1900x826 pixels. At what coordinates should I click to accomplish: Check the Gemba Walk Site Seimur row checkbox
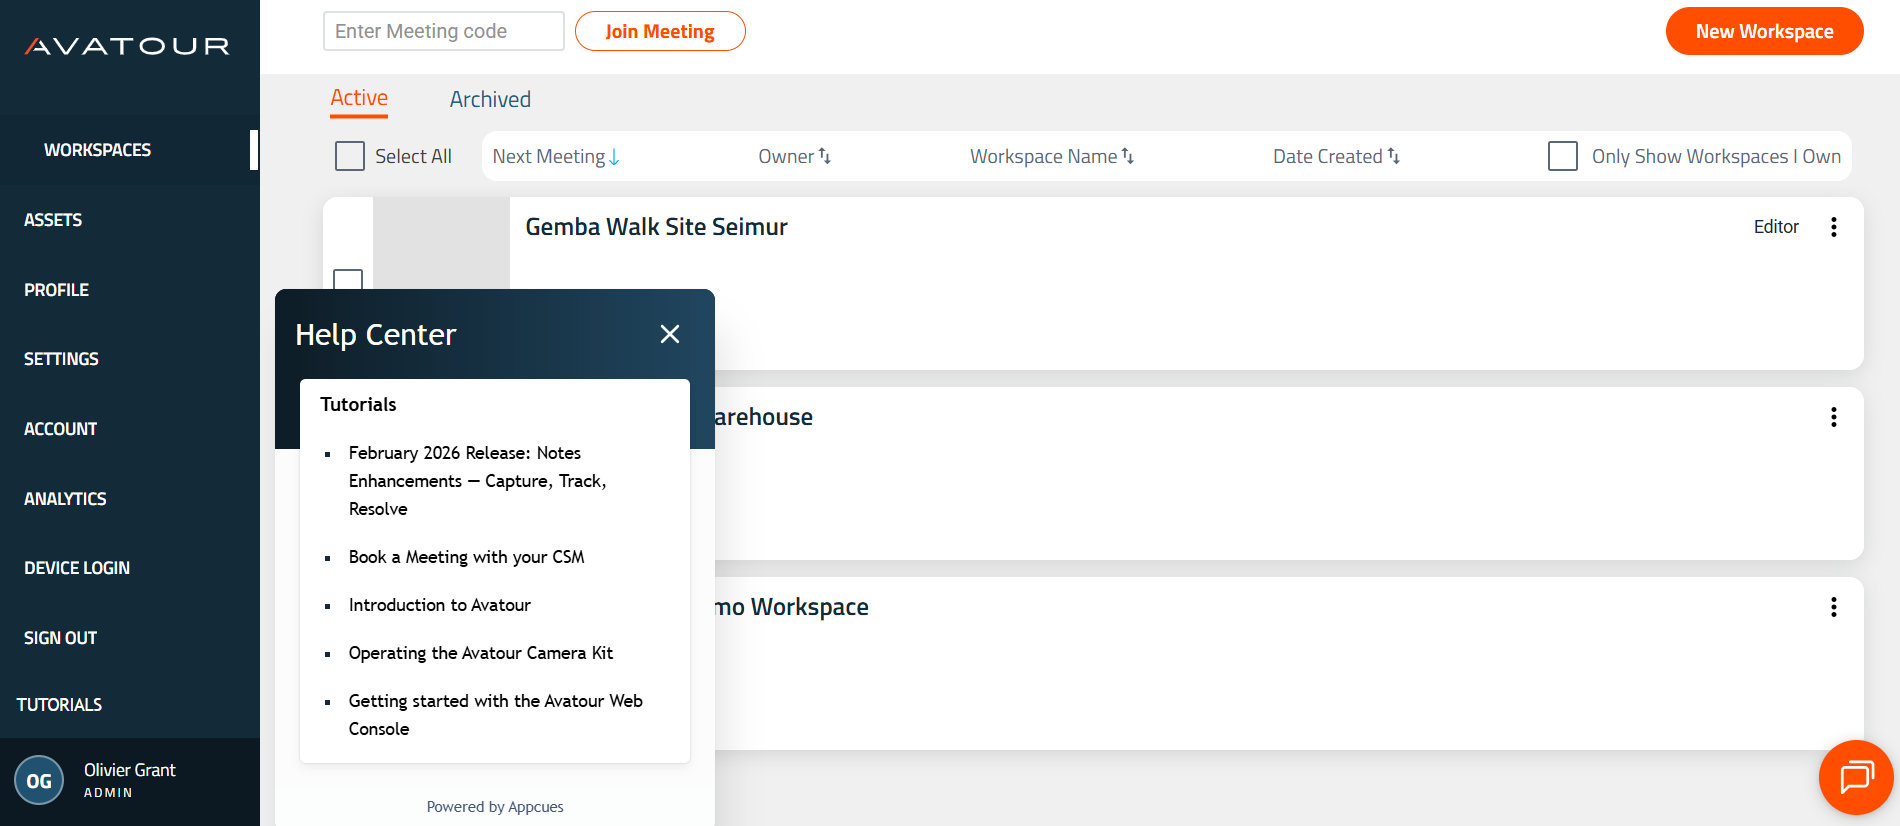tap(348, 279)
